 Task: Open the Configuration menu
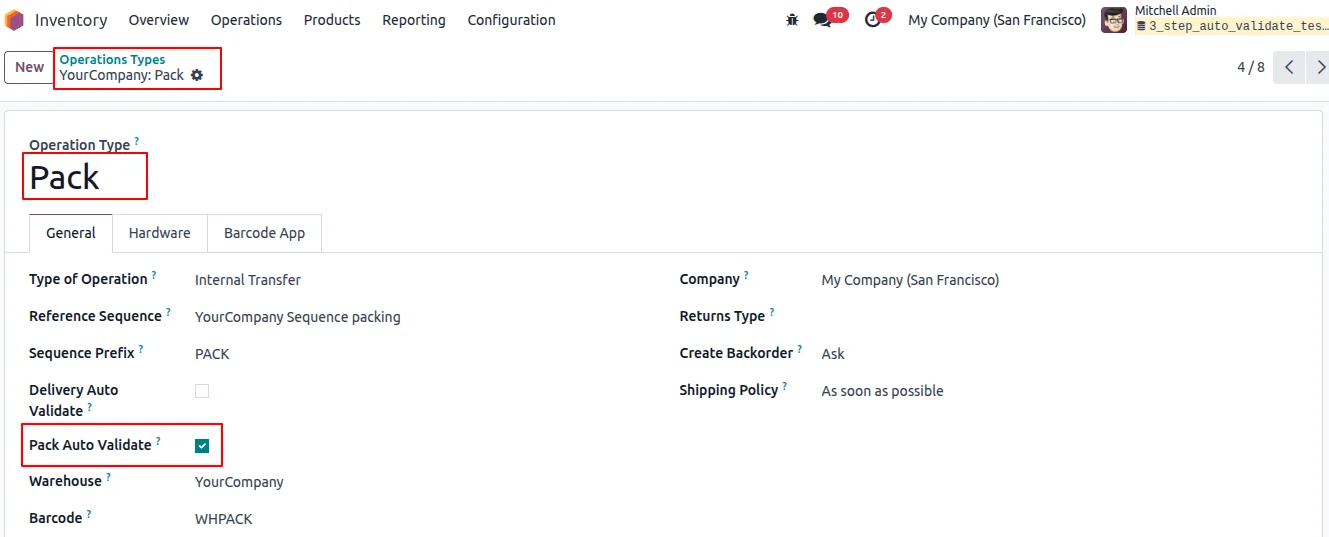tap(511, 20)
